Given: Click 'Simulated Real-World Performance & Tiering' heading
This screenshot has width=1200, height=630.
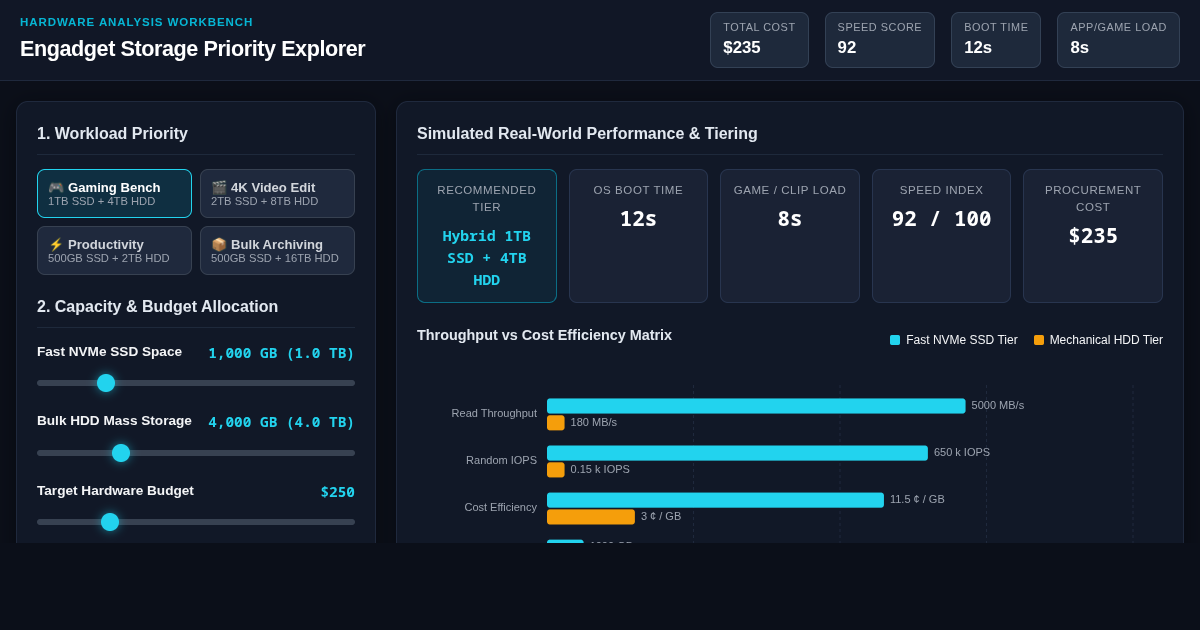Looking at the screenshot, I should 587,134.
